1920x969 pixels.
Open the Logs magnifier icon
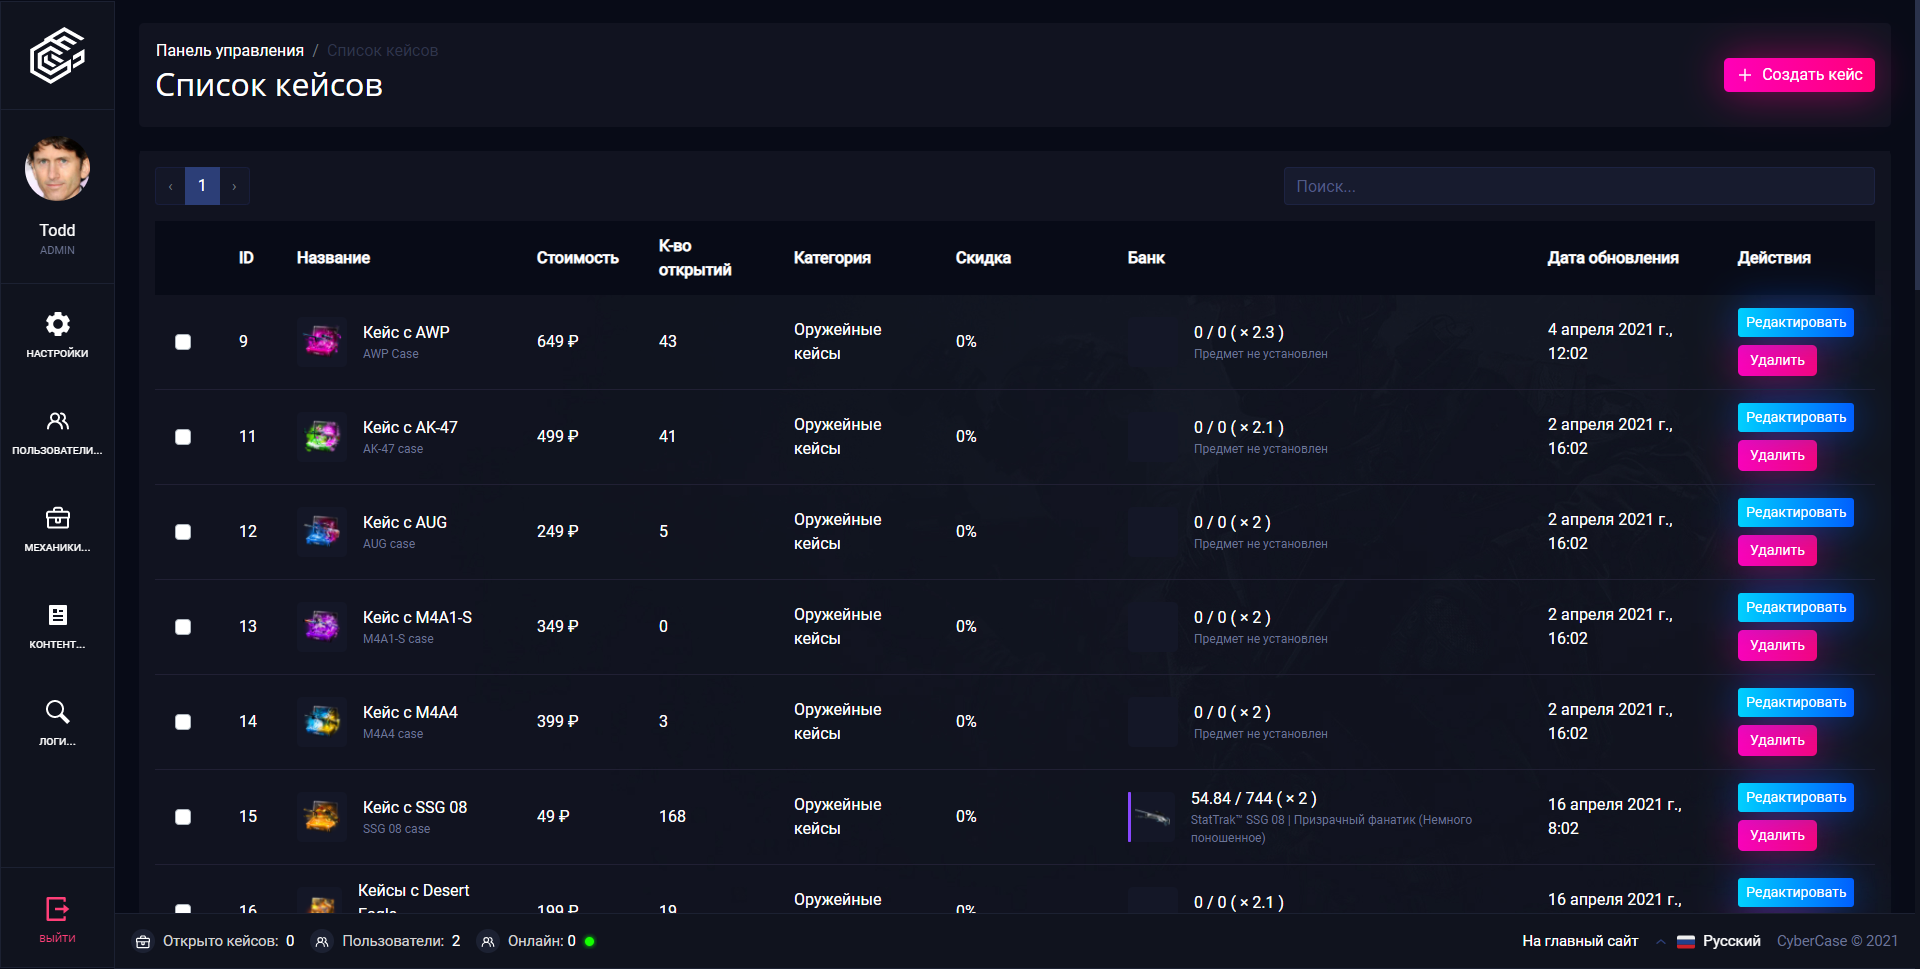coord(57,712)
